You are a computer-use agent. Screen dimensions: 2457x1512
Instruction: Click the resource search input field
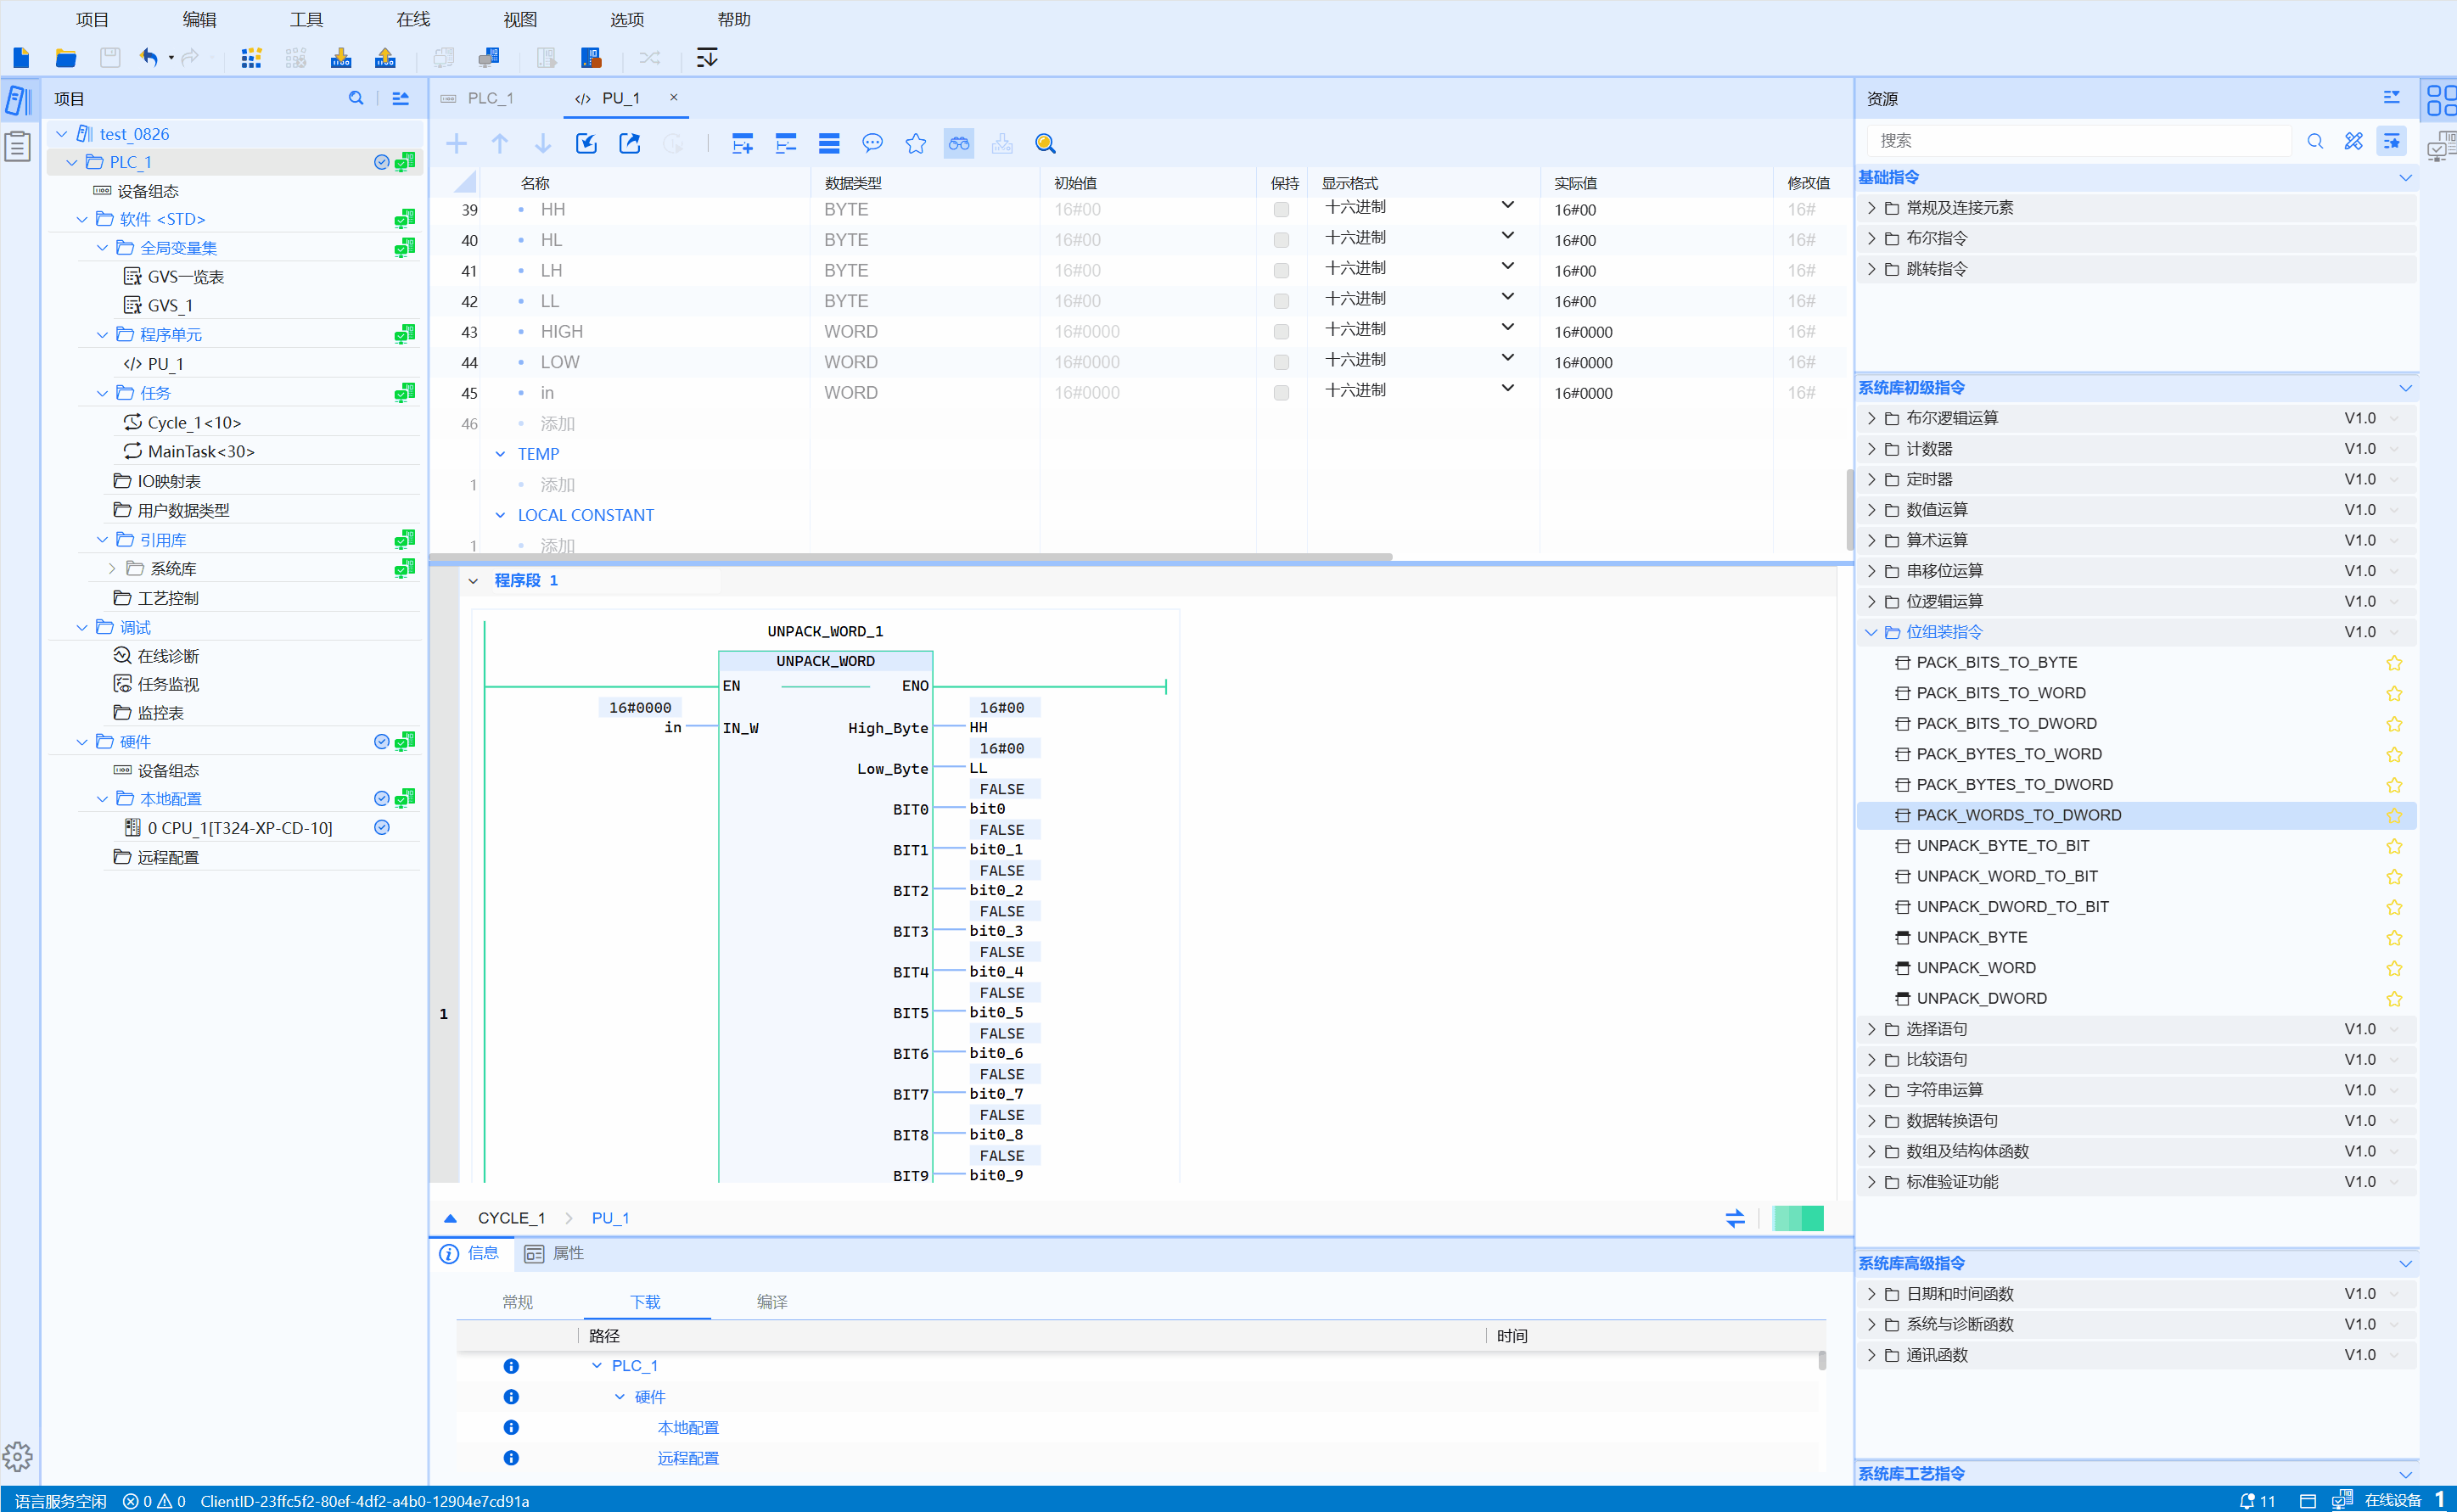pyautogui.click(x=2078, y=141)
